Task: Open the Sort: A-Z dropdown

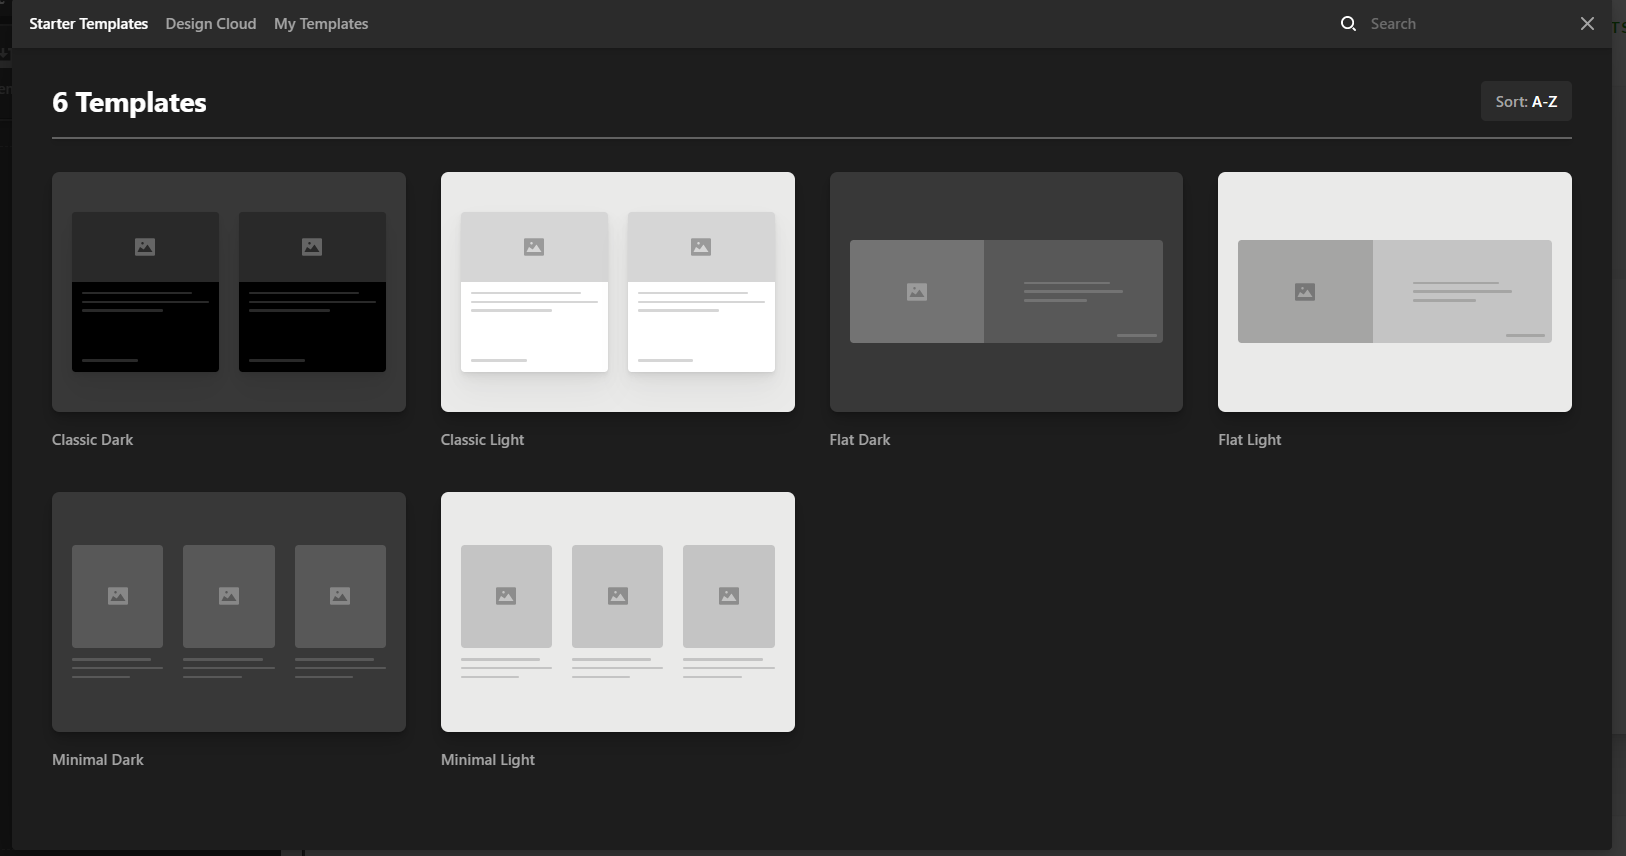Action: pyautogui.click(x=1525, y=102)
